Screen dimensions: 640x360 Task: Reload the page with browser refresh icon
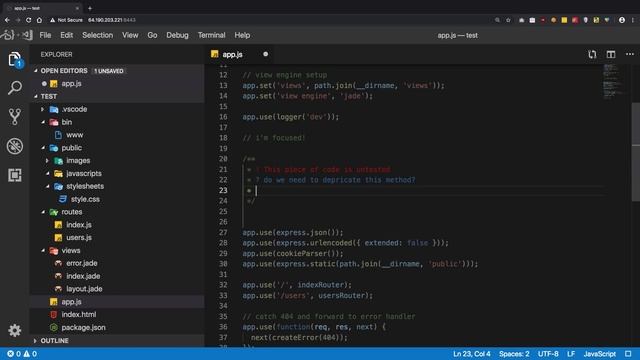click(28, 20)
